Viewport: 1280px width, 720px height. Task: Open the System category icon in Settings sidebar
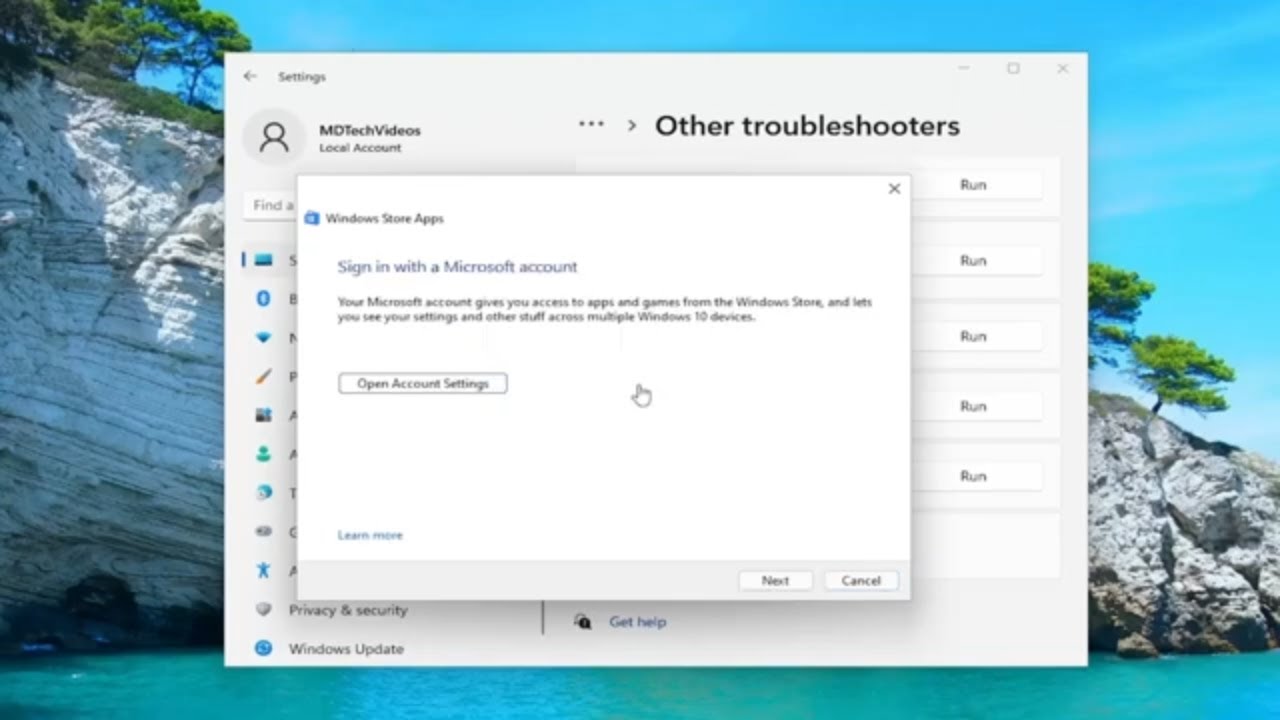[264, 260]
